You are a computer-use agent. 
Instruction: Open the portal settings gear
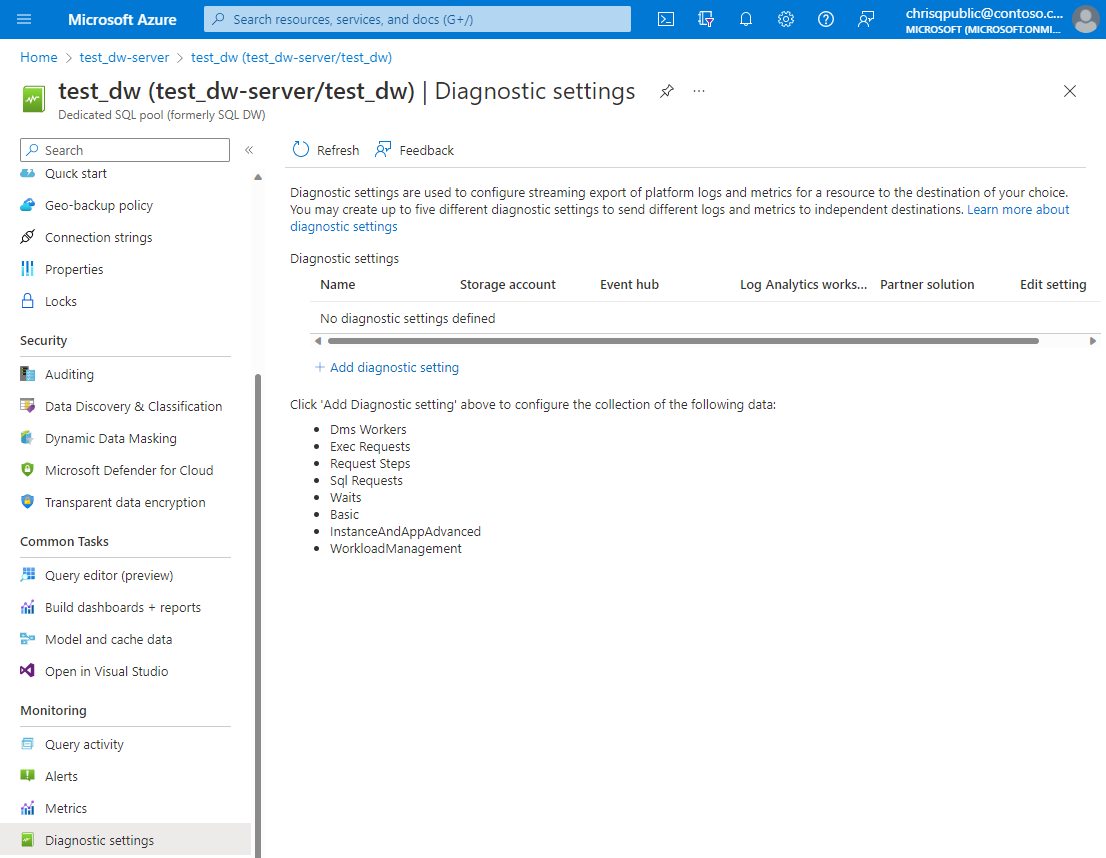(786, 19)
